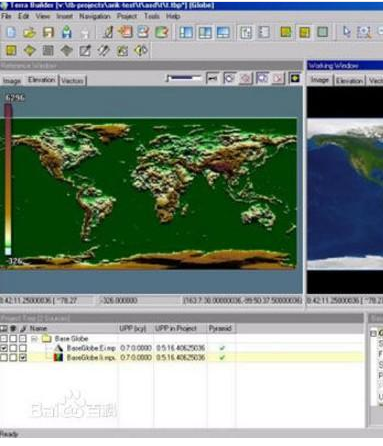This screenshot has width=383, height=446.
Task: Click the Save diskette toolbar icon
Action: [x=48, y=32]
